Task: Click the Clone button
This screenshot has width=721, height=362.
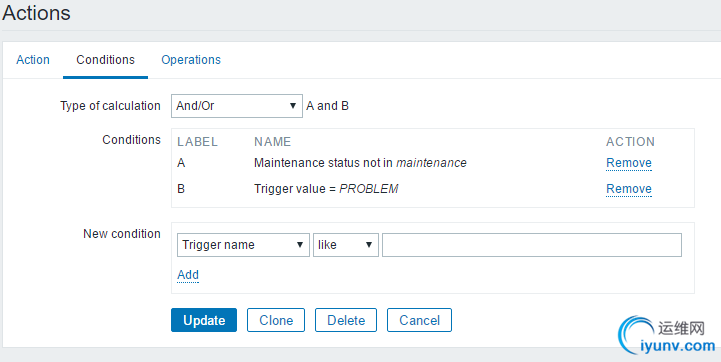Action: click(x=276, y=320)
